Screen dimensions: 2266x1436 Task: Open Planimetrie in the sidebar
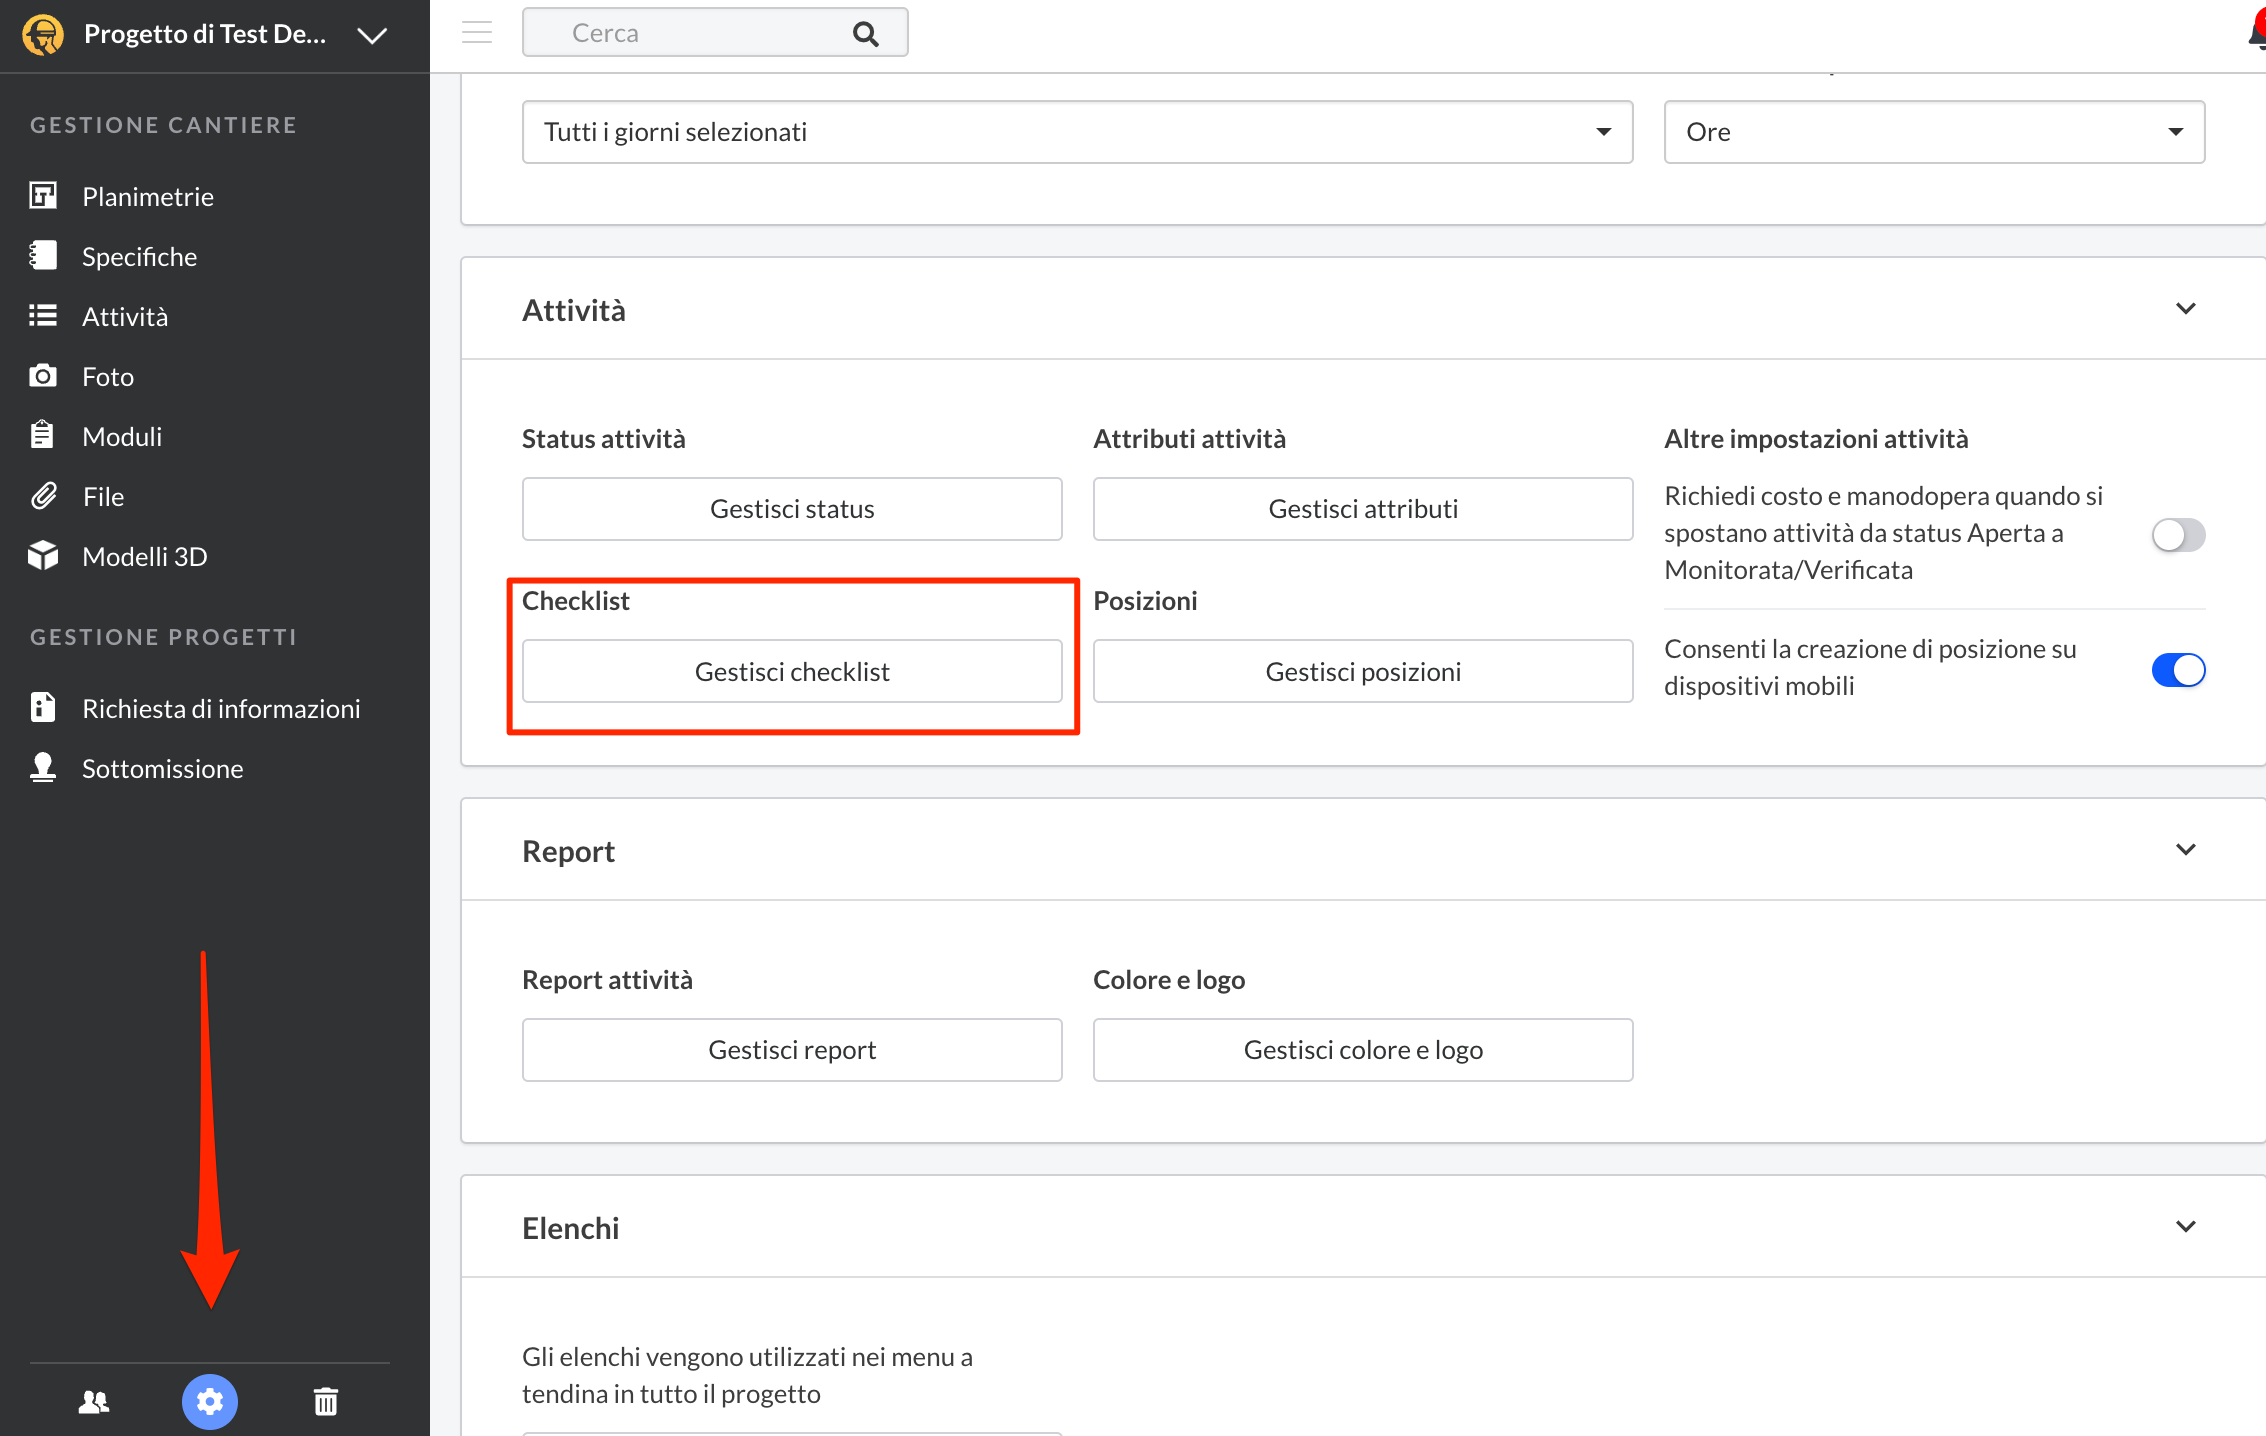[148, 196]
